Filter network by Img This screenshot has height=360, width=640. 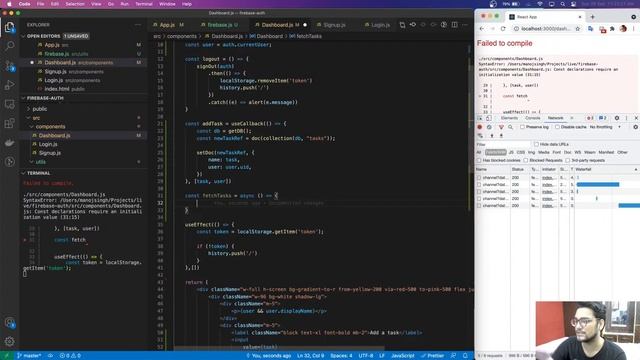click(x=531, y=152)
